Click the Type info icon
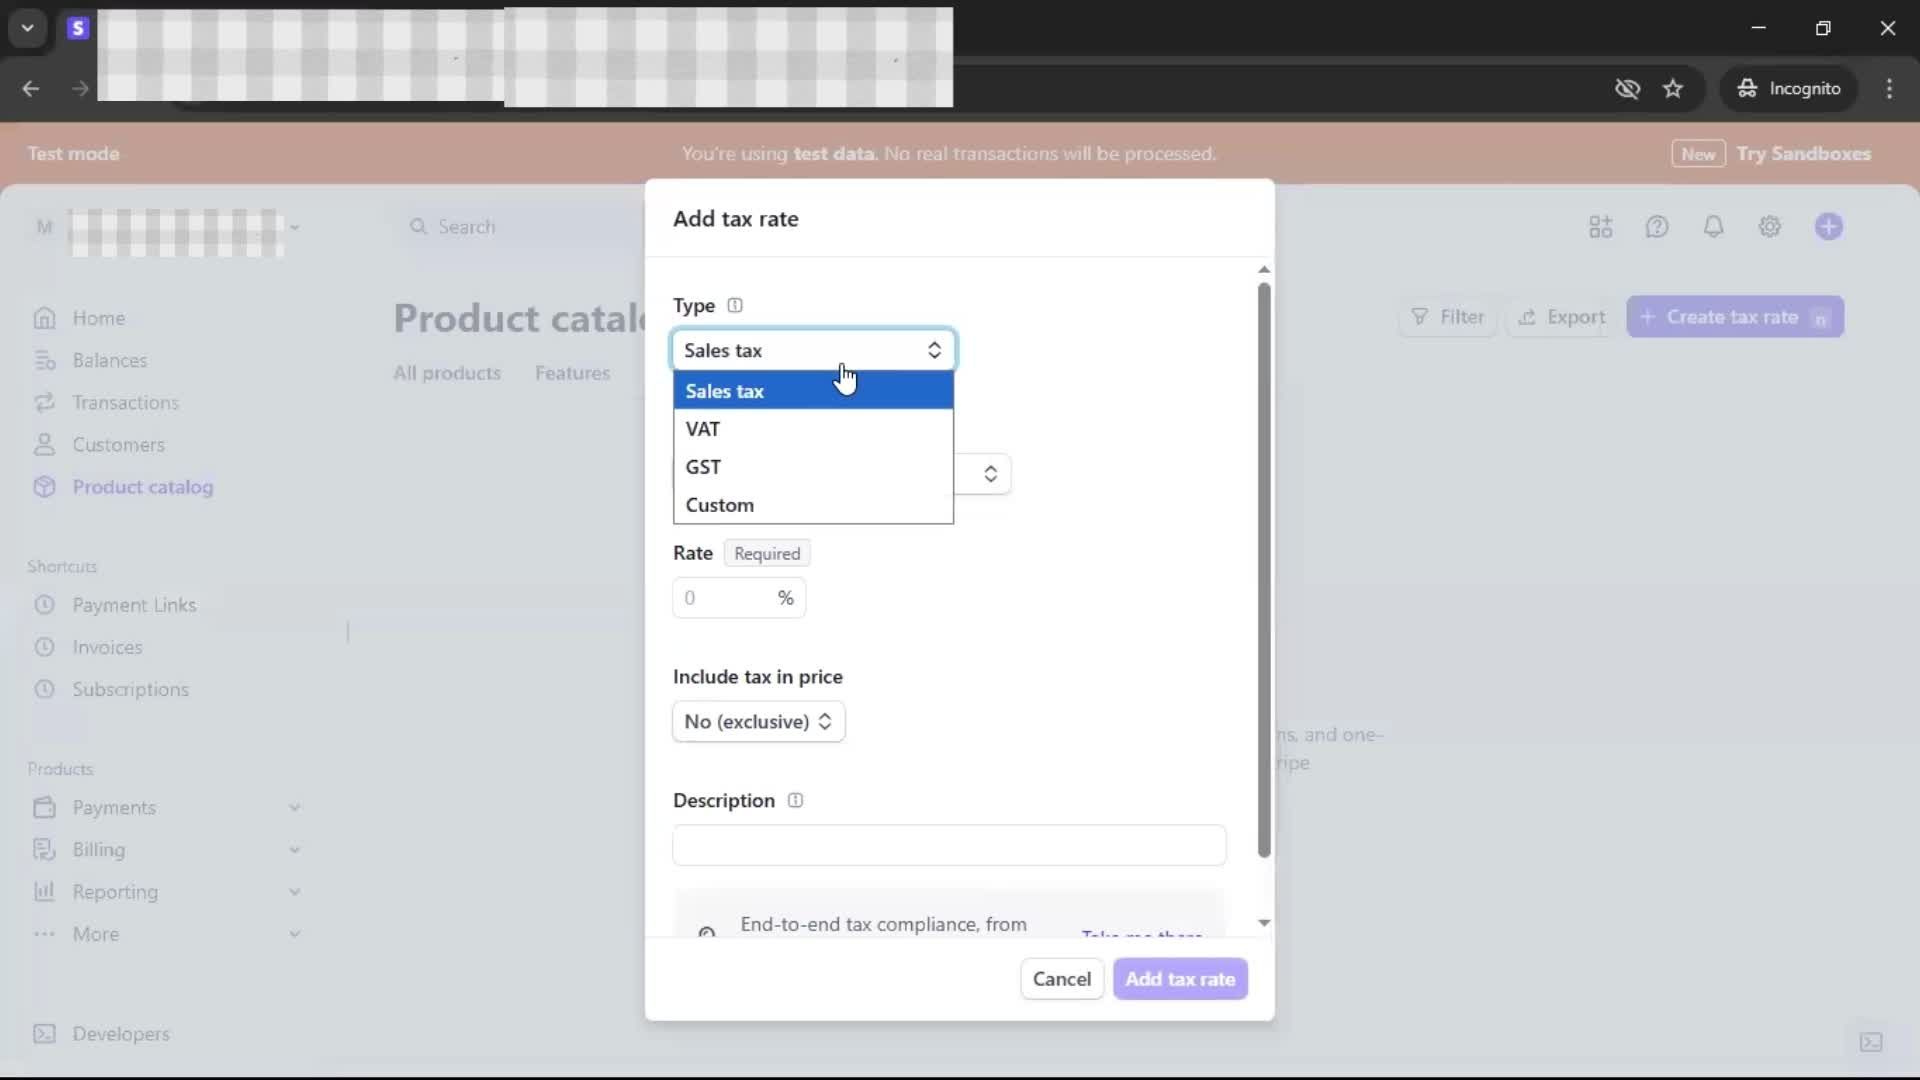Screen dimensions: 1920x1080 point(735,305)
